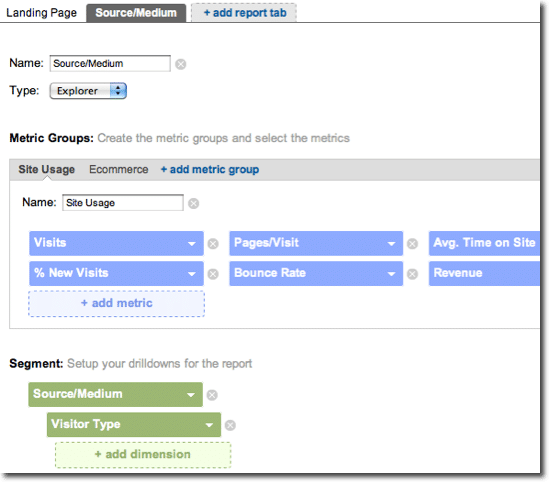The image size is (550, 483).
Task: Add a new metric box
Action: [116, 303]
